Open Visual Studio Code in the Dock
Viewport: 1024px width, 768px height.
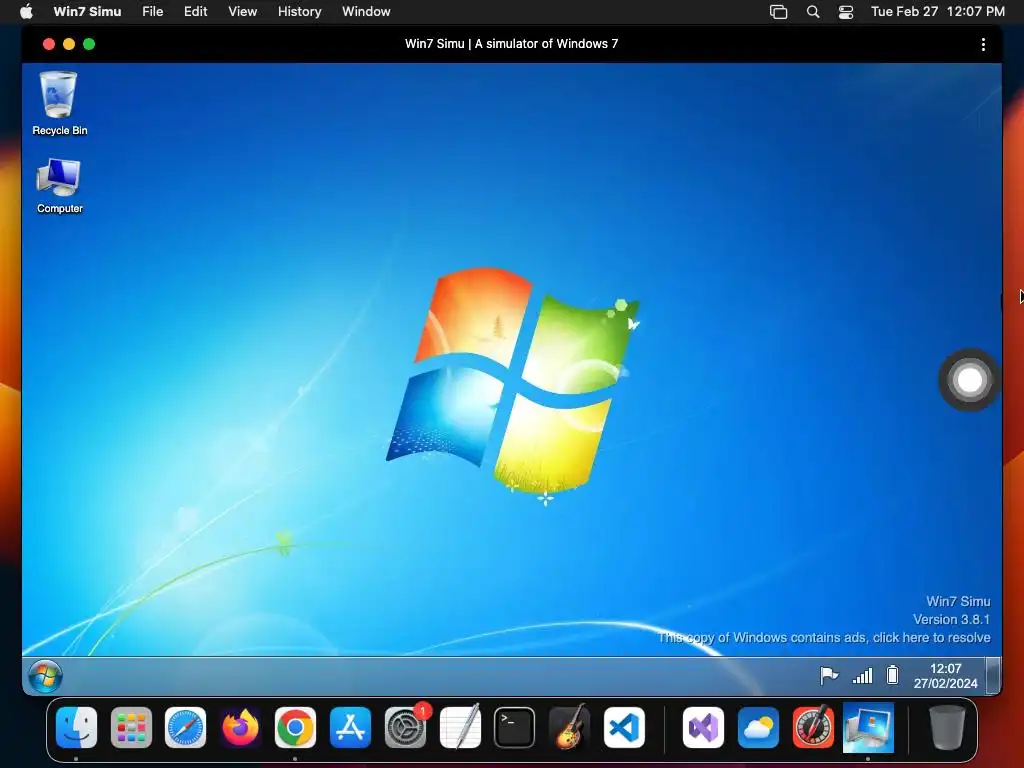(624, 727)
